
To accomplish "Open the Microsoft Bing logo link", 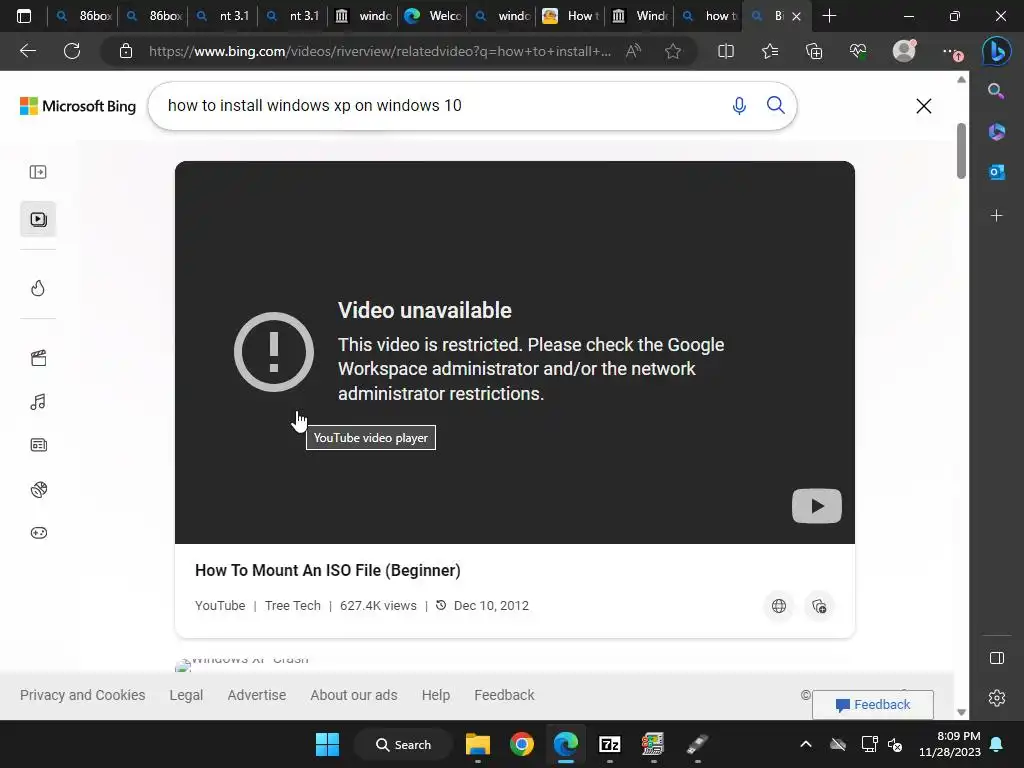I will click(x=78, y=106).
